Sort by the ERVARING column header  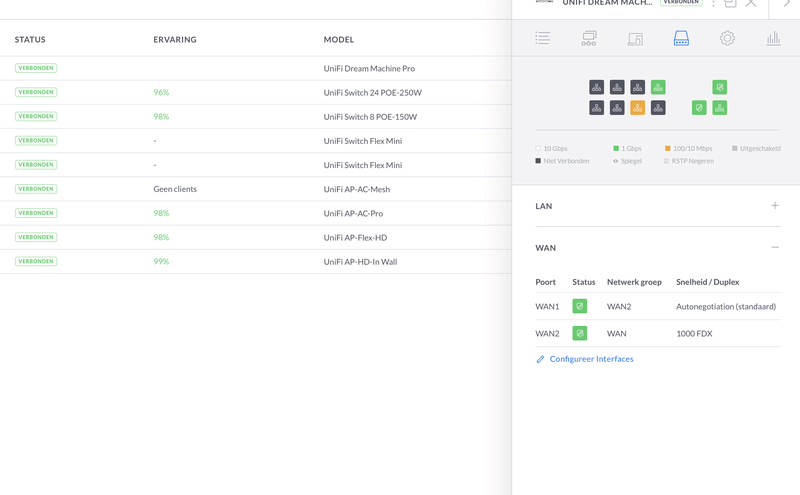click(x=175, y=39)
